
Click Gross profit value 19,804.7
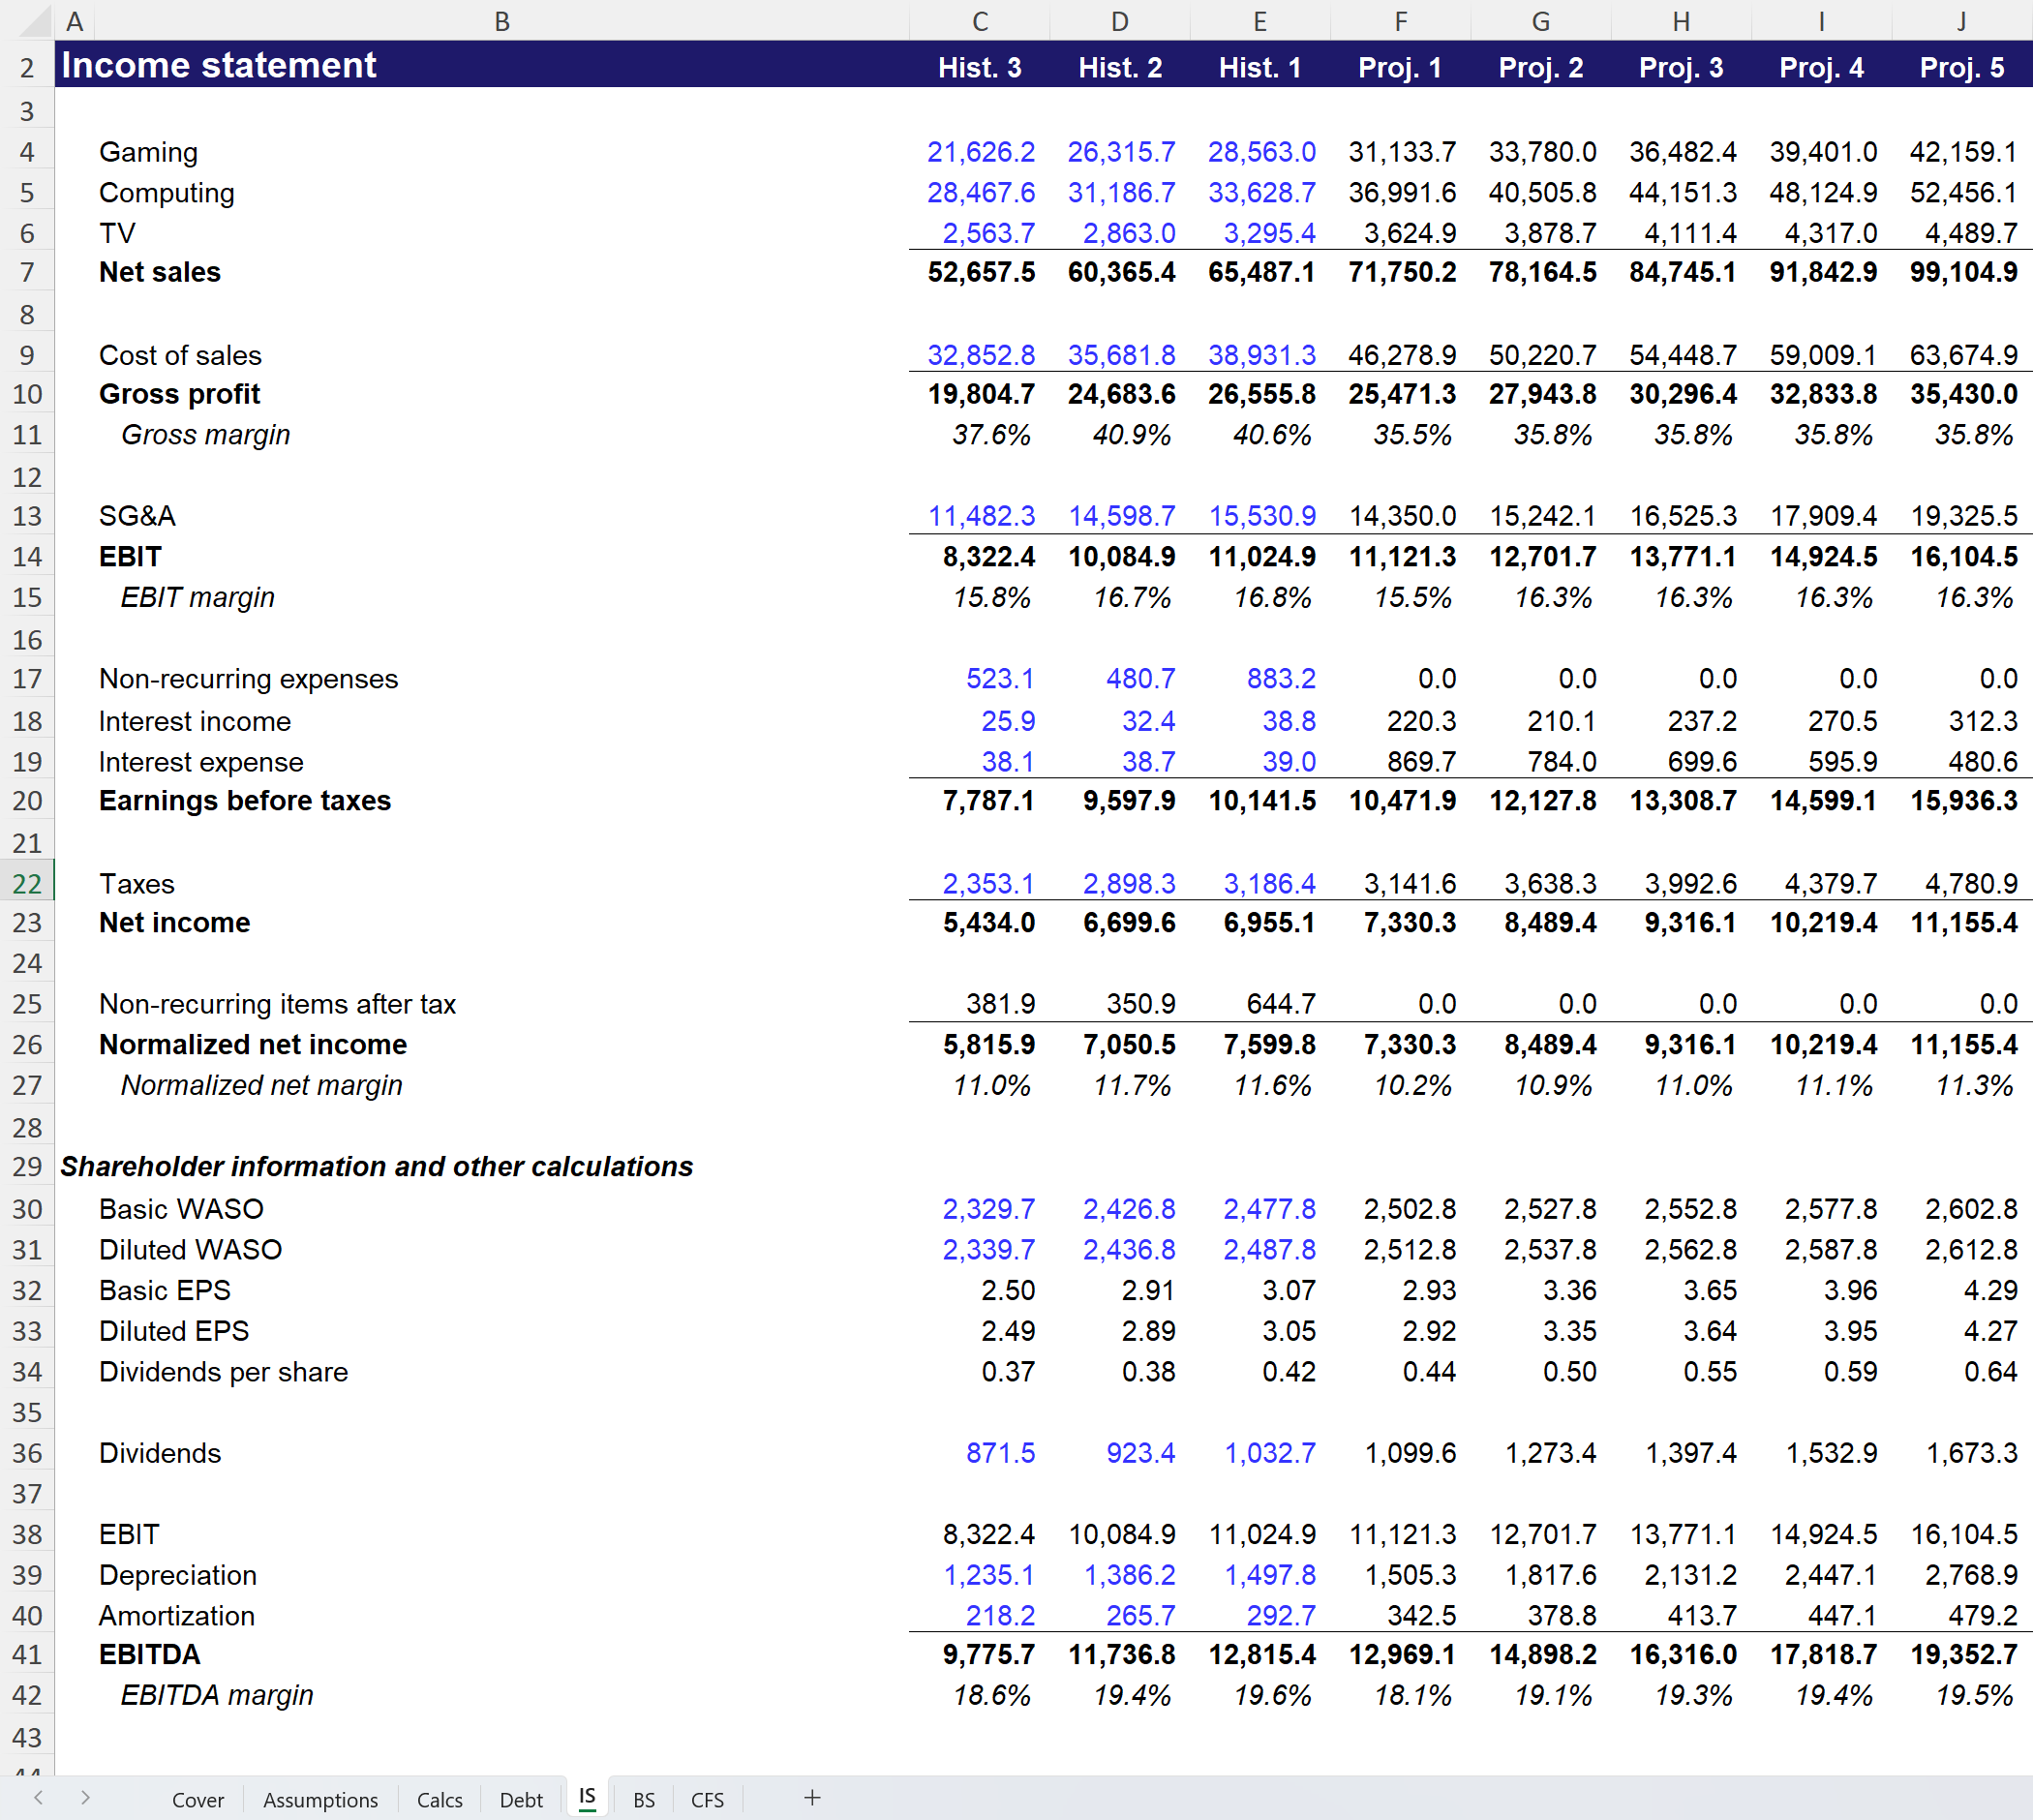coord(981,394)
